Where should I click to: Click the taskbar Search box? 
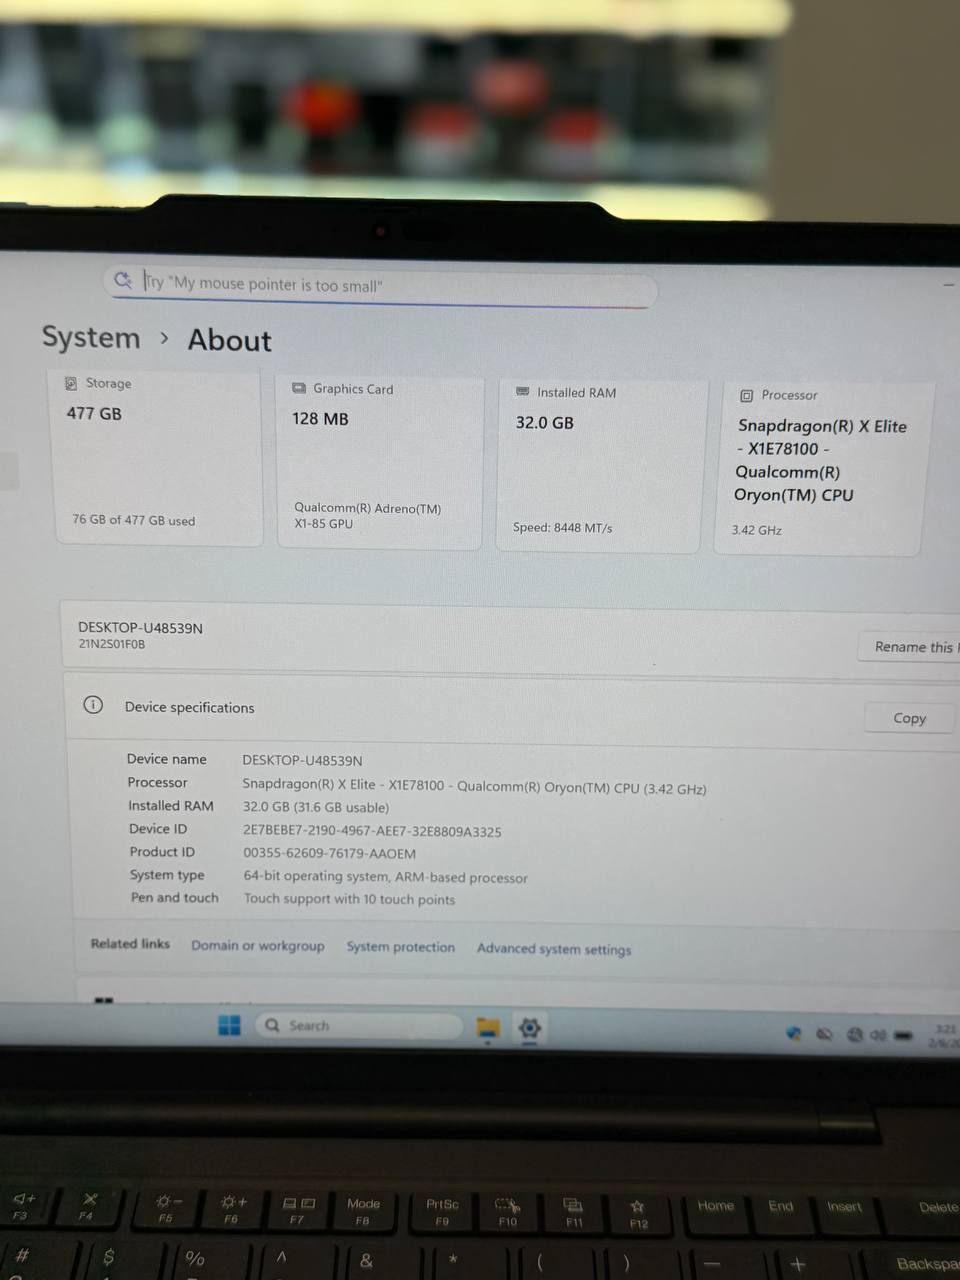tap(359, 1026)
